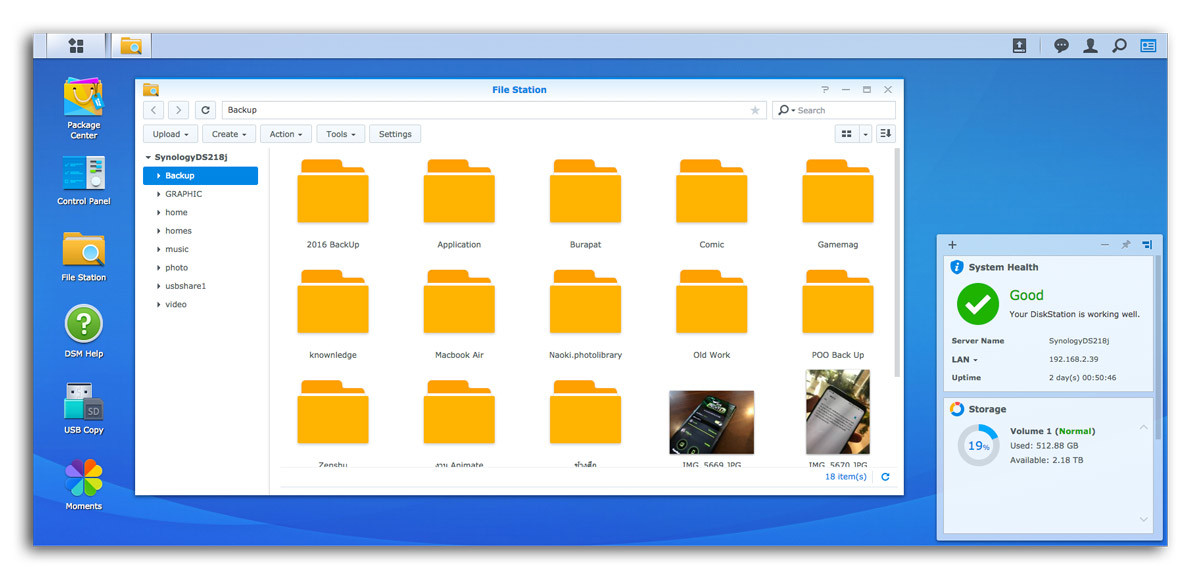
Task: Click the Backup path address field
Action: tap(494, 110)
